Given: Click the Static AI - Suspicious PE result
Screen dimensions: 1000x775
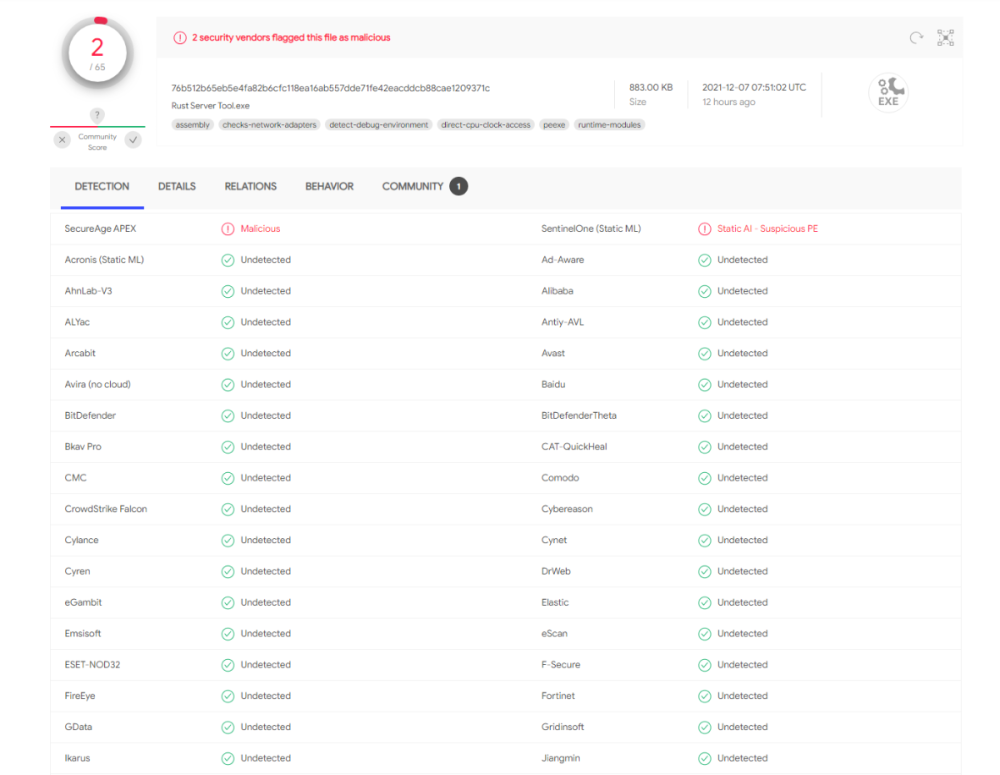Looking at the screenshot, I should tap(767, 229).
